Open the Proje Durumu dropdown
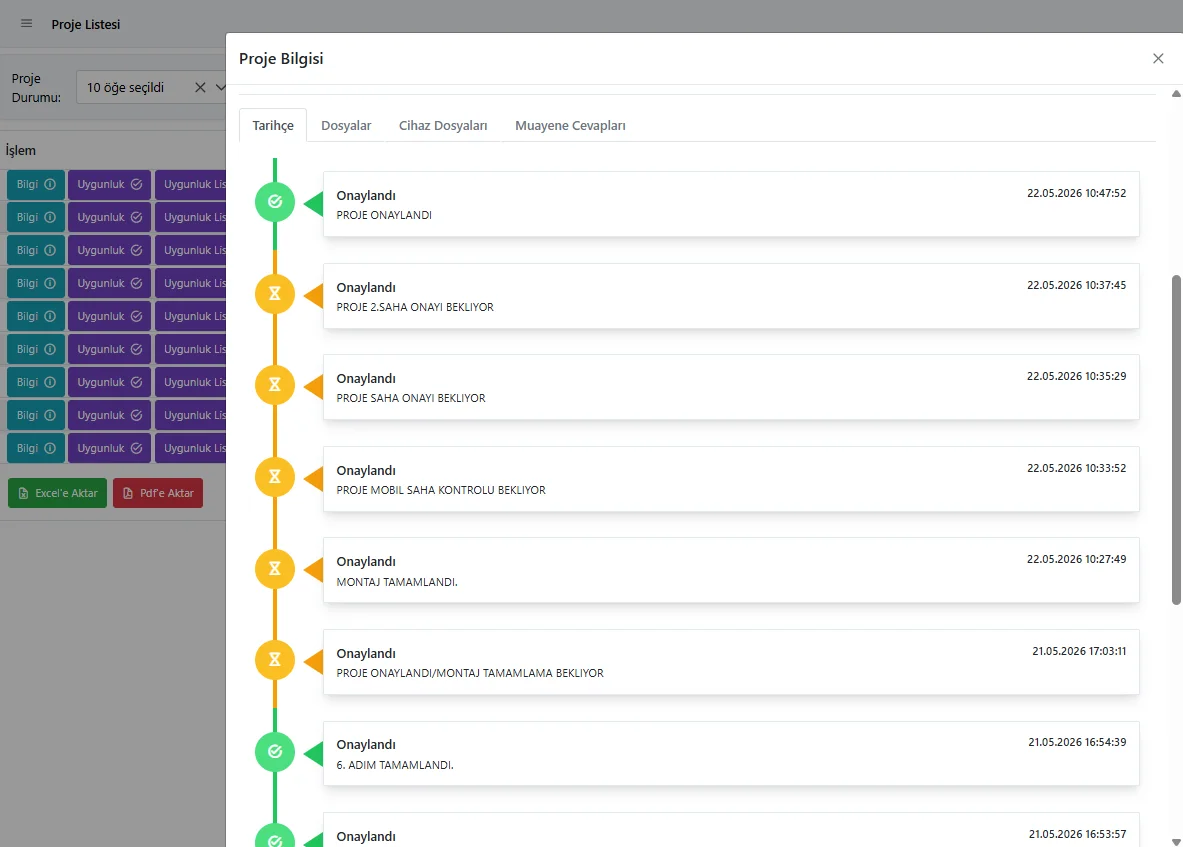Viewport: 1183px width, 847px height. point(220,87)
